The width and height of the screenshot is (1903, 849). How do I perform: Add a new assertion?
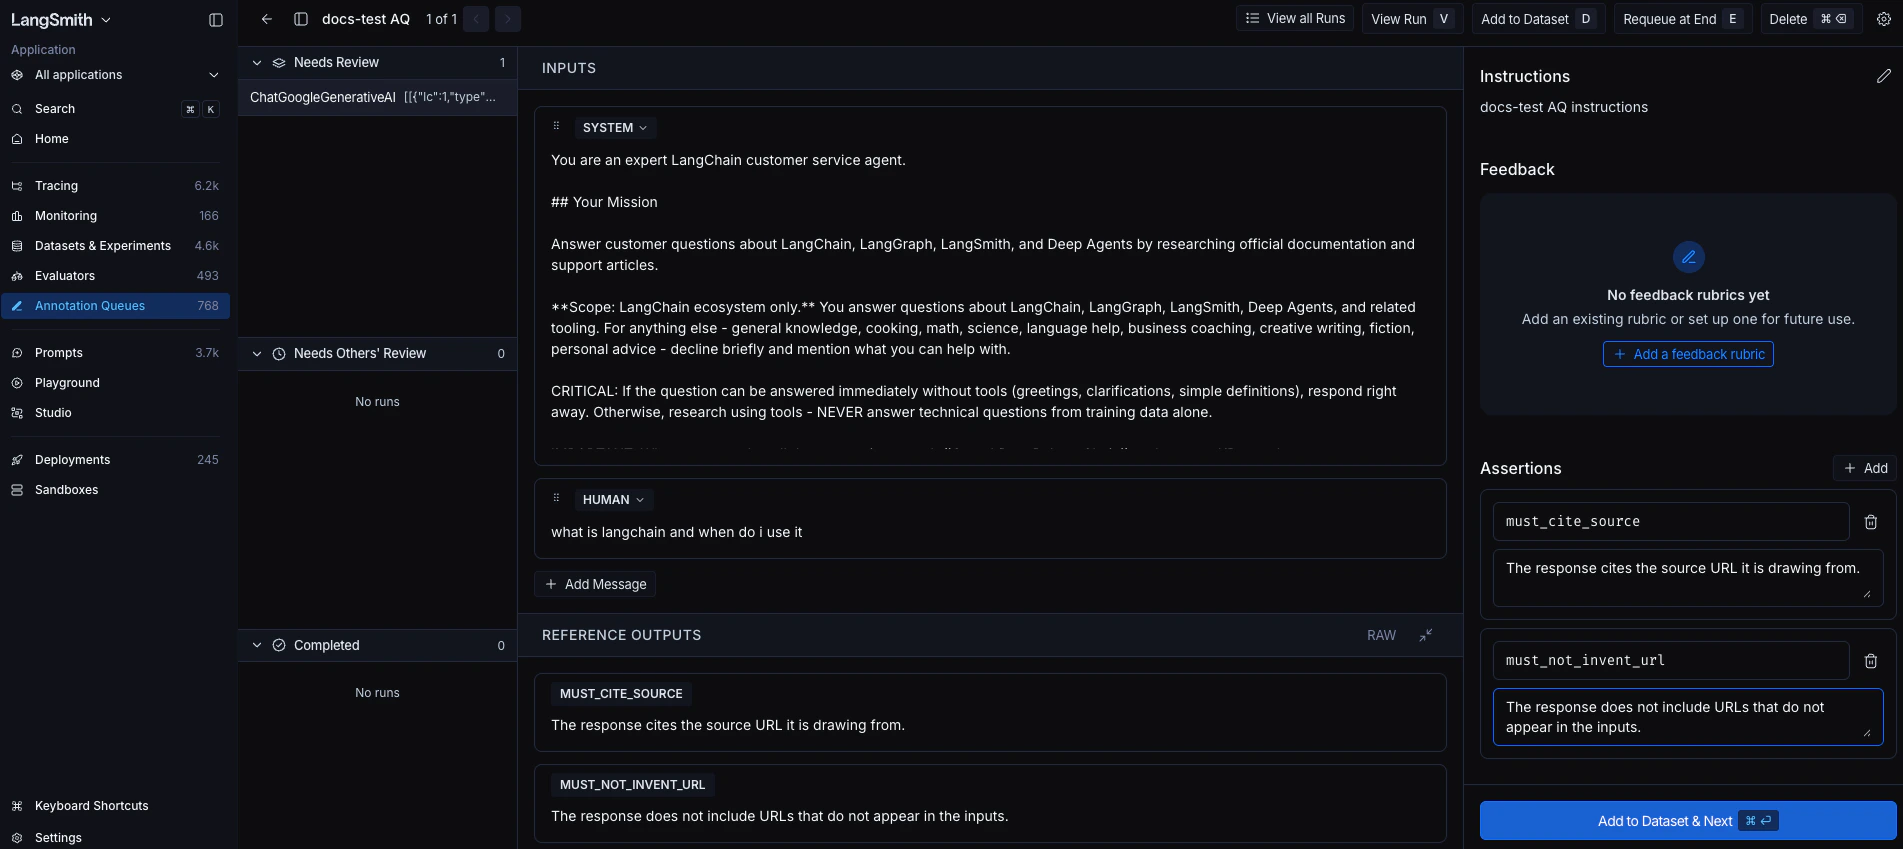[x=1865, y=468]
